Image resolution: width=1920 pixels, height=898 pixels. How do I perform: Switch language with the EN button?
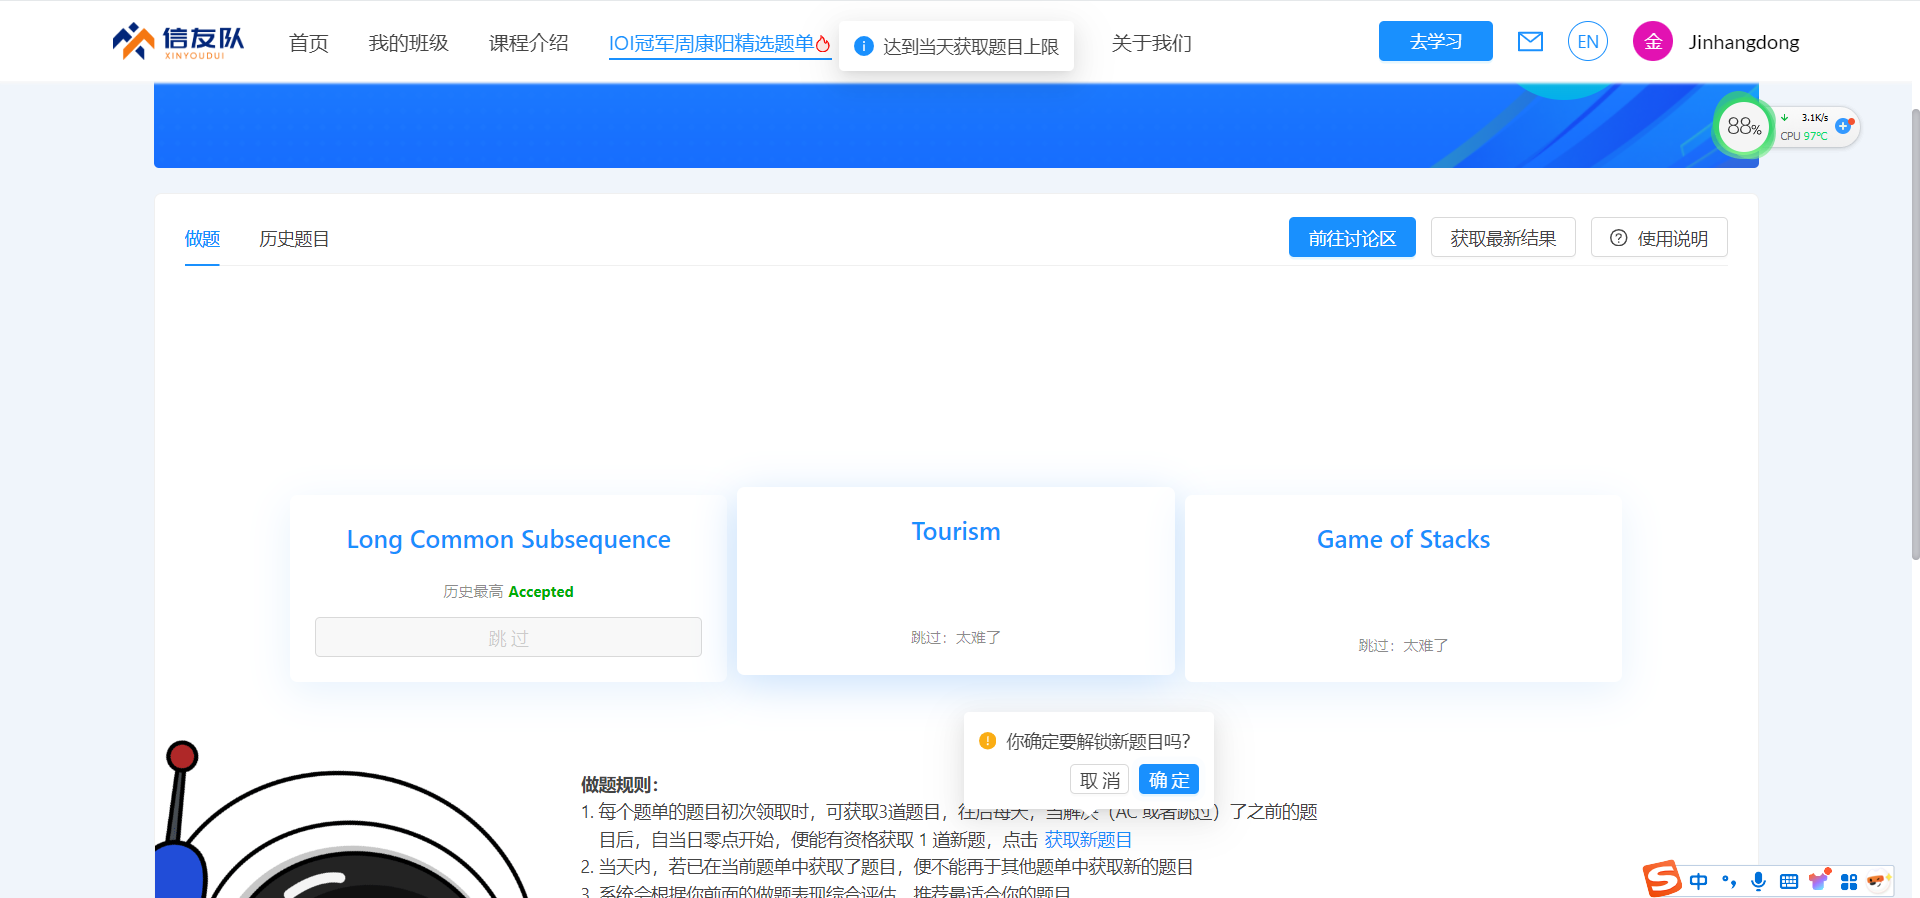tap(1588, 41)
